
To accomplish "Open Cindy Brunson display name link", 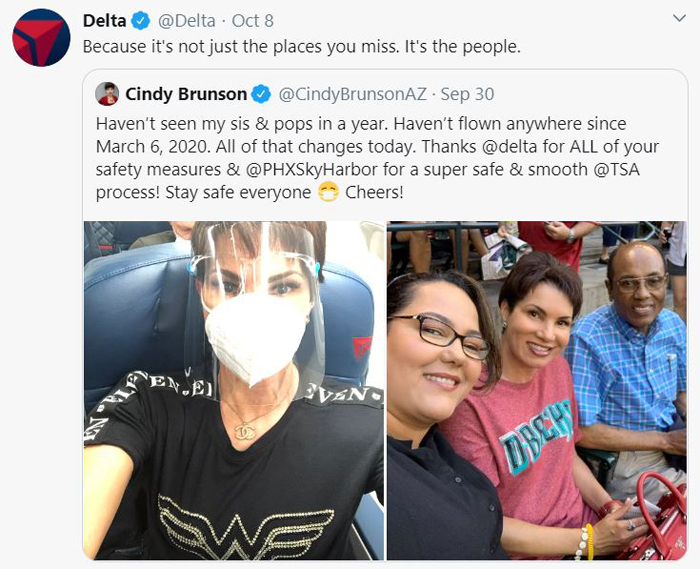I will point(186,94).
